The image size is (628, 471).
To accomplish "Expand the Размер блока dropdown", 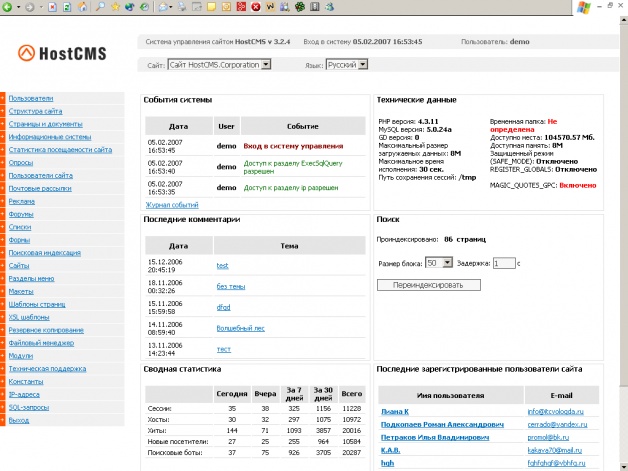I will 438,263.
